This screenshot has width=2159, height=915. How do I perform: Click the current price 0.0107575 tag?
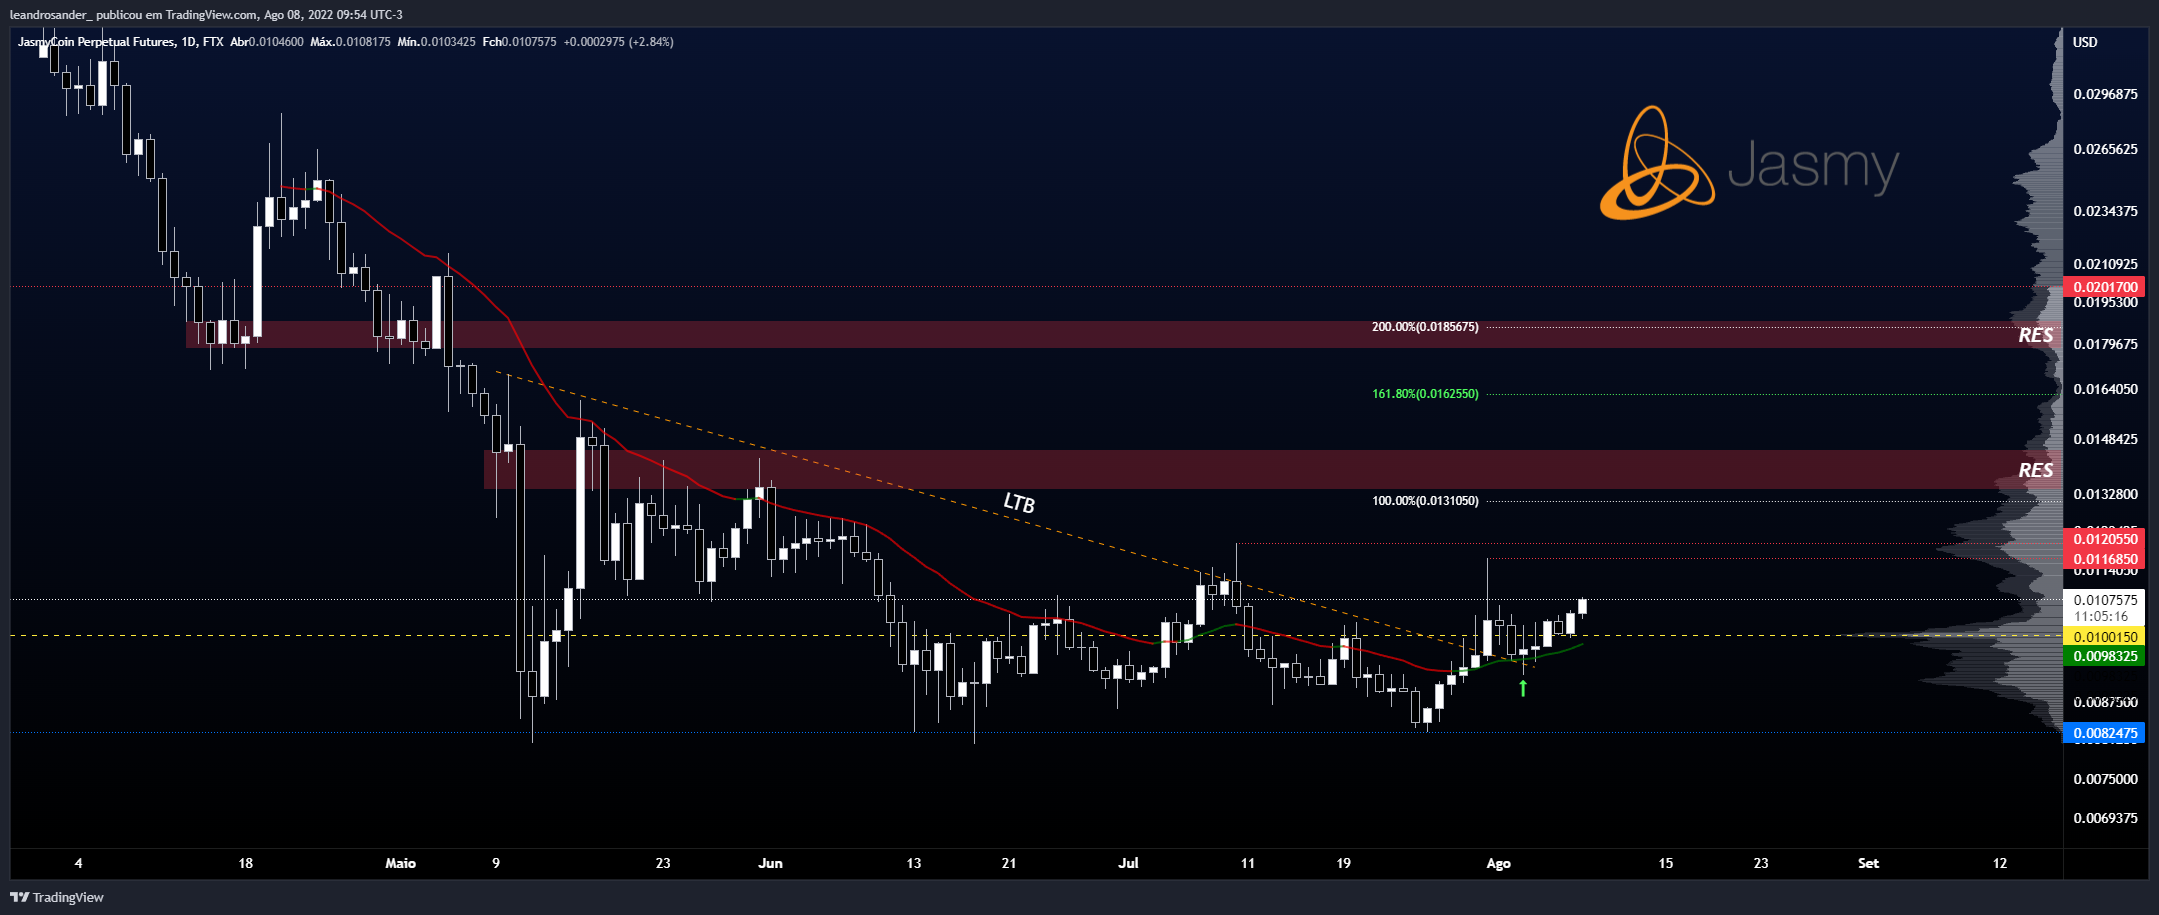[x=2104, y=600]
